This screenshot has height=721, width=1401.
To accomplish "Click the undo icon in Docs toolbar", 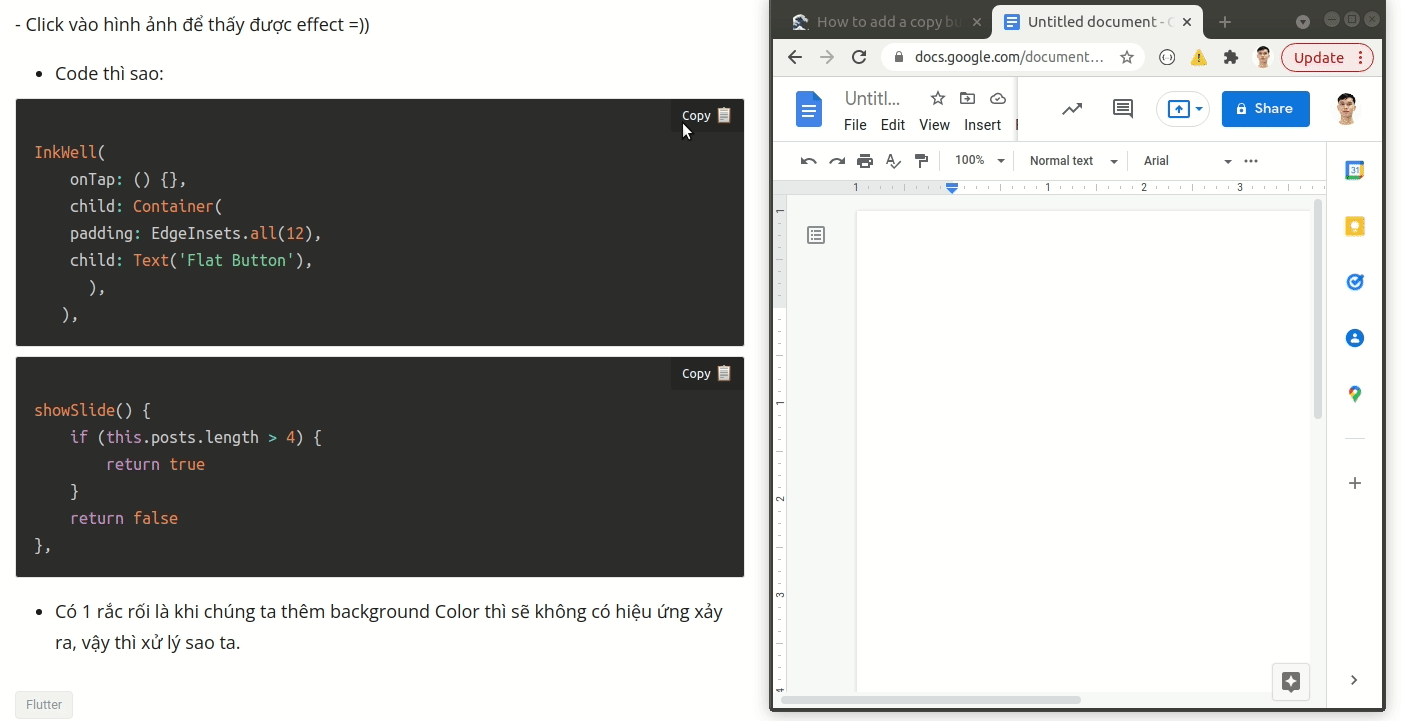I will [808, 161].
